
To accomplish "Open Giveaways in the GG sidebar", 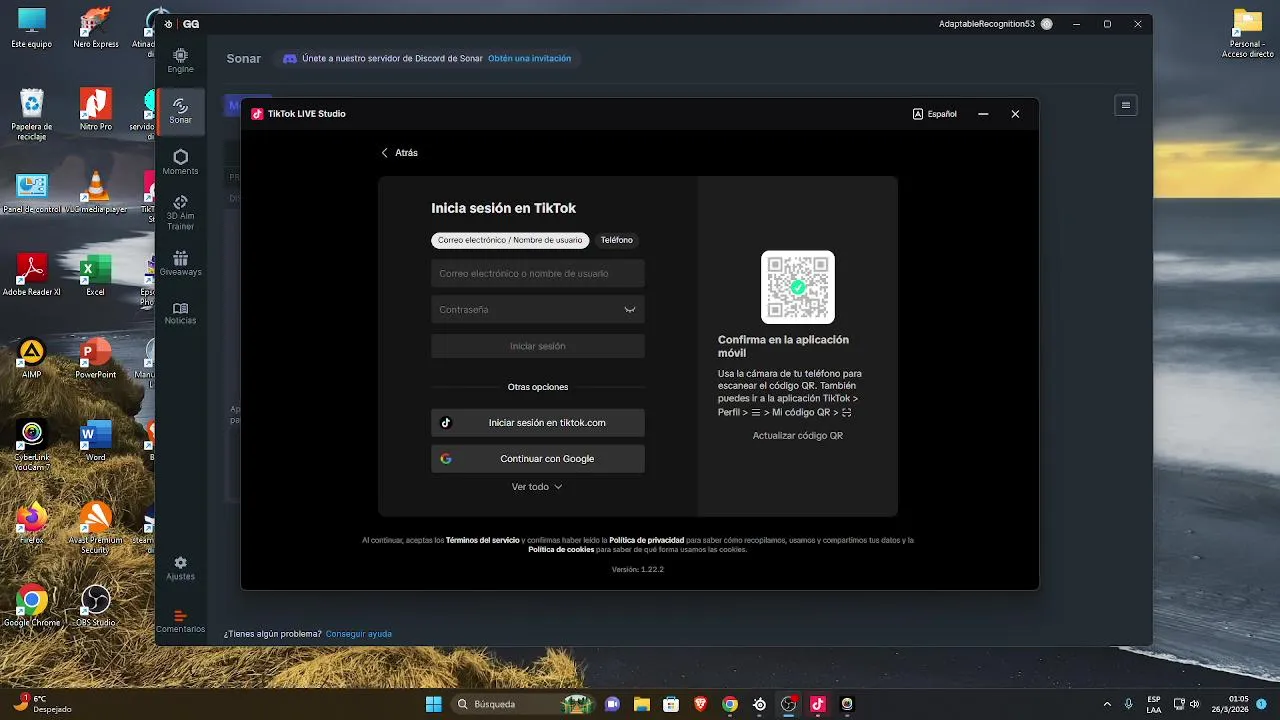I will (x=180, y=264).
